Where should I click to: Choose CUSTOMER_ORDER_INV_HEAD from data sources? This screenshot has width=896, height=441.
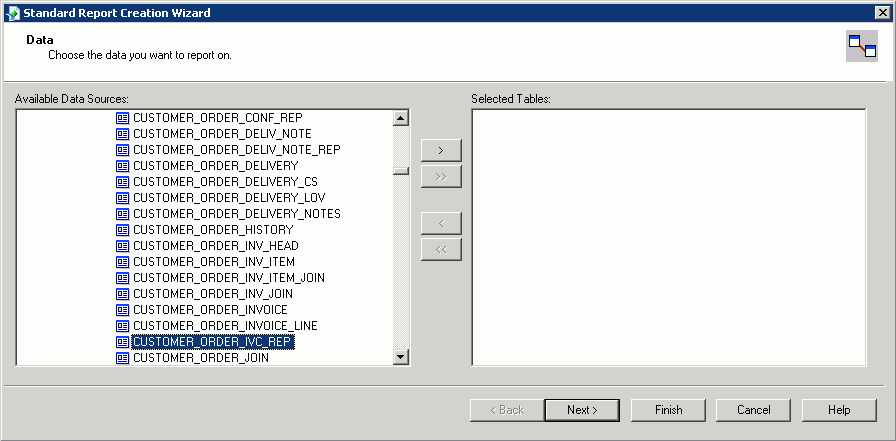(216, 246)
